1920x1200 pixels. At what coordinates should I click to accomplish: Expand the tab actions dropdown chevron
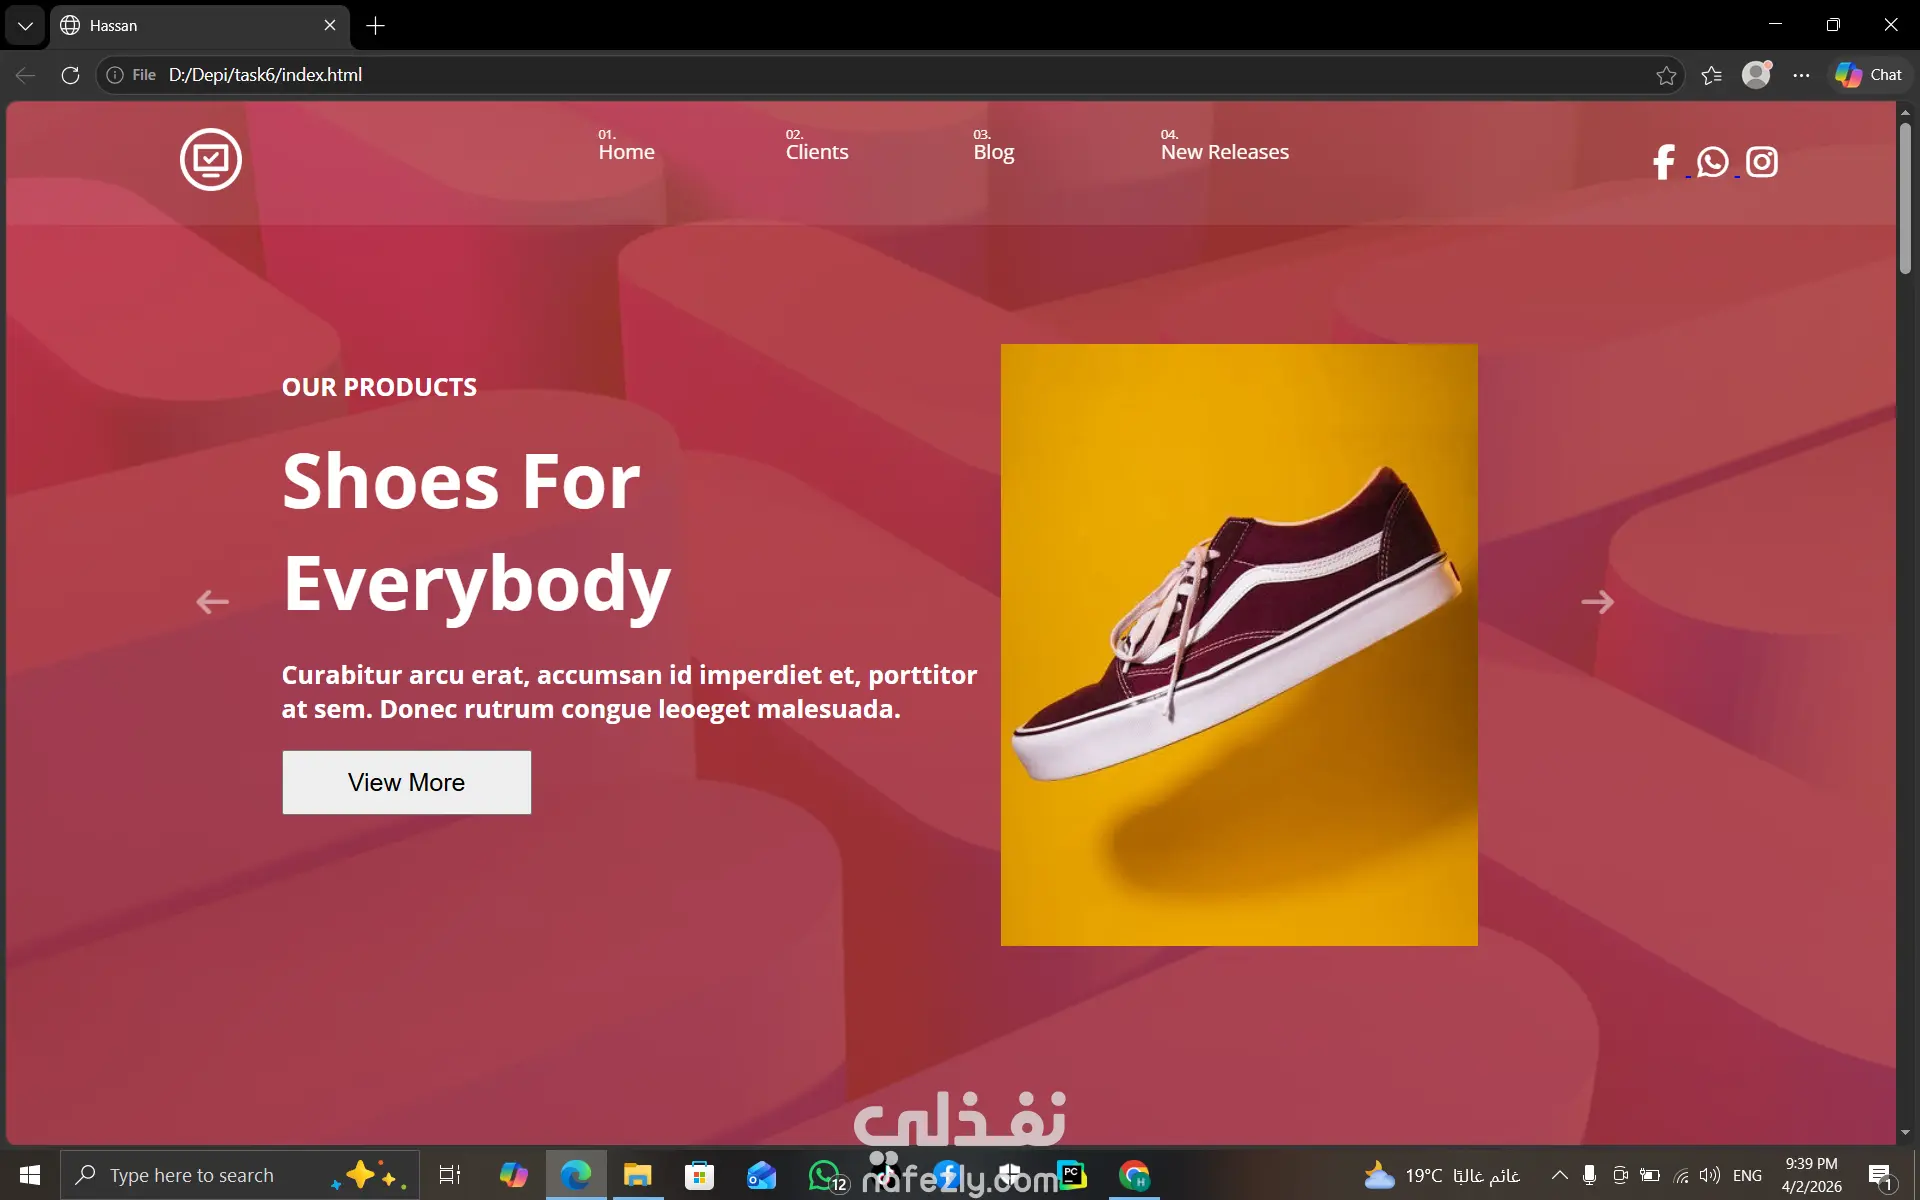[25, 25]
